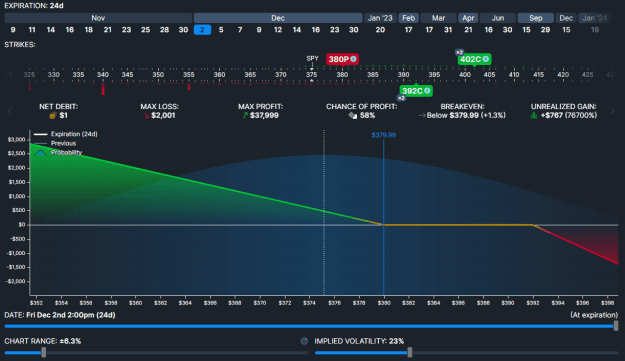Image resolution: width=625 pixels, height=361 pixels.
Task: Click the green up-arrow icon beside $37,999
Action: pos(246,115)
